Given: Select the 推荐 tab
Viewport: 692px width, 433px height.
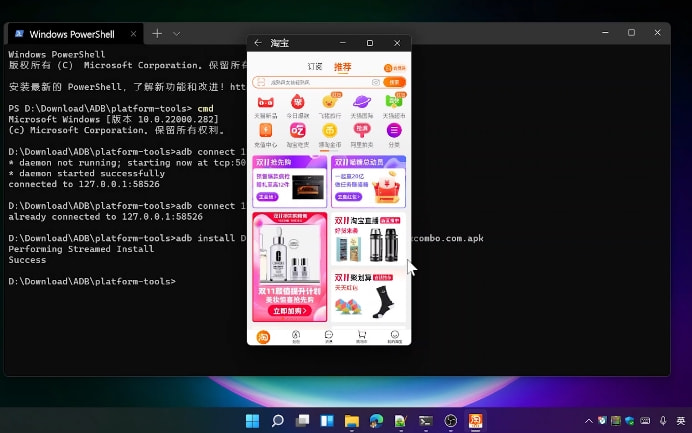Looking at the screenshot, I should pos(343,67).
